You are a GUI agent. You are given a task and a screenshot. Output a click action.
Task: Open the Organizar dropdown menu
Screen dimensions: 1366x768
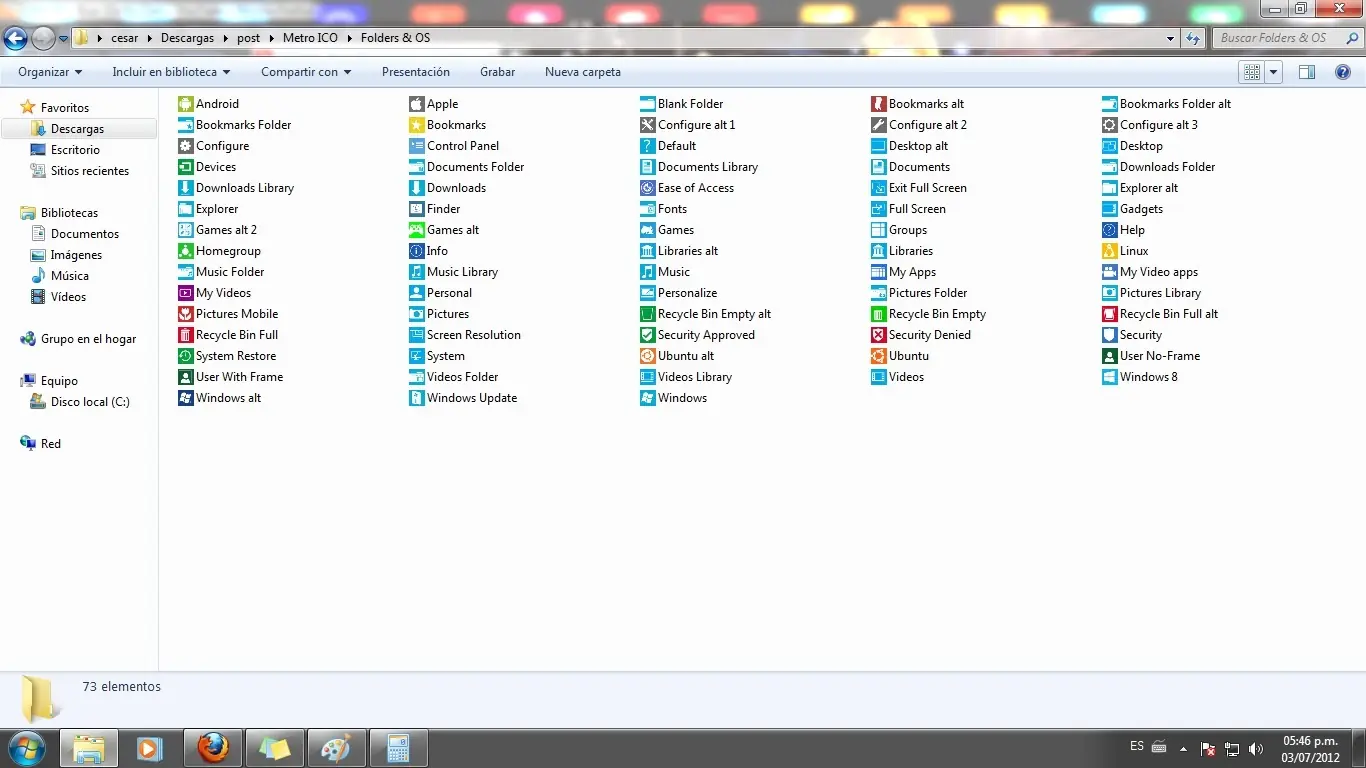pyautogui.click(x=50, y=72)
